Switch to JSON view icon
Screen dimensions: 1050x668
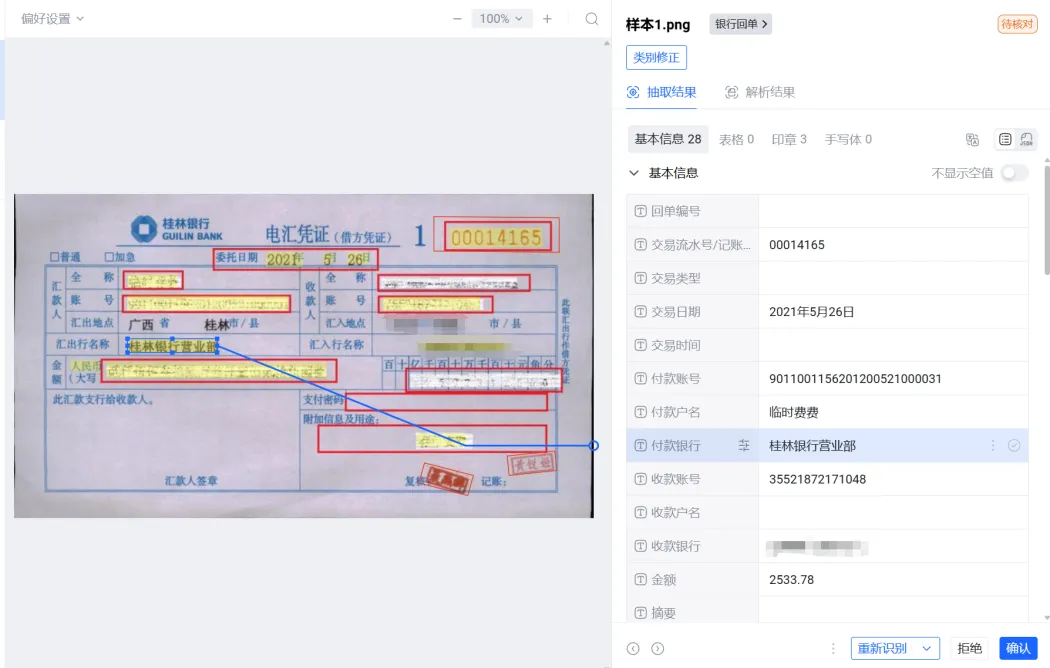tap(1027, 140)
